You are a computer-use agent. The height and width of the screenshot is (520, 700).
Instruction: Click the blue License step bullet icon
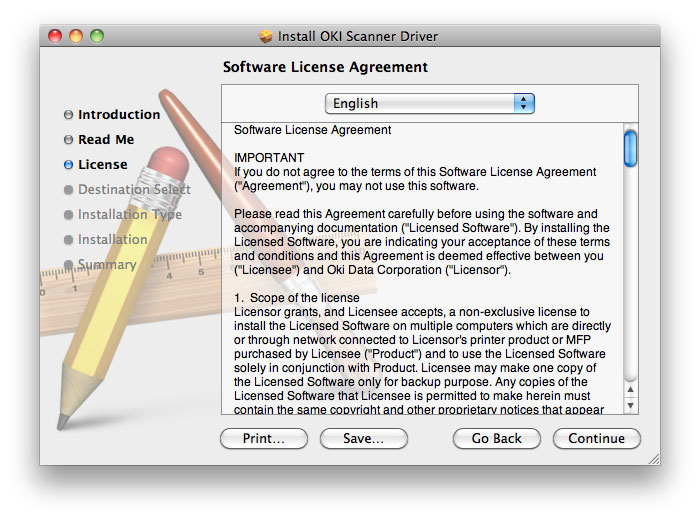pos(68,165)
